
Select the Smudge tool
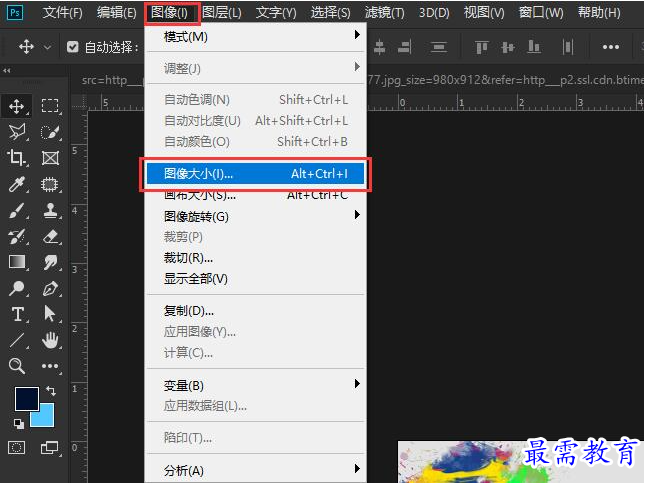point(50,262)
